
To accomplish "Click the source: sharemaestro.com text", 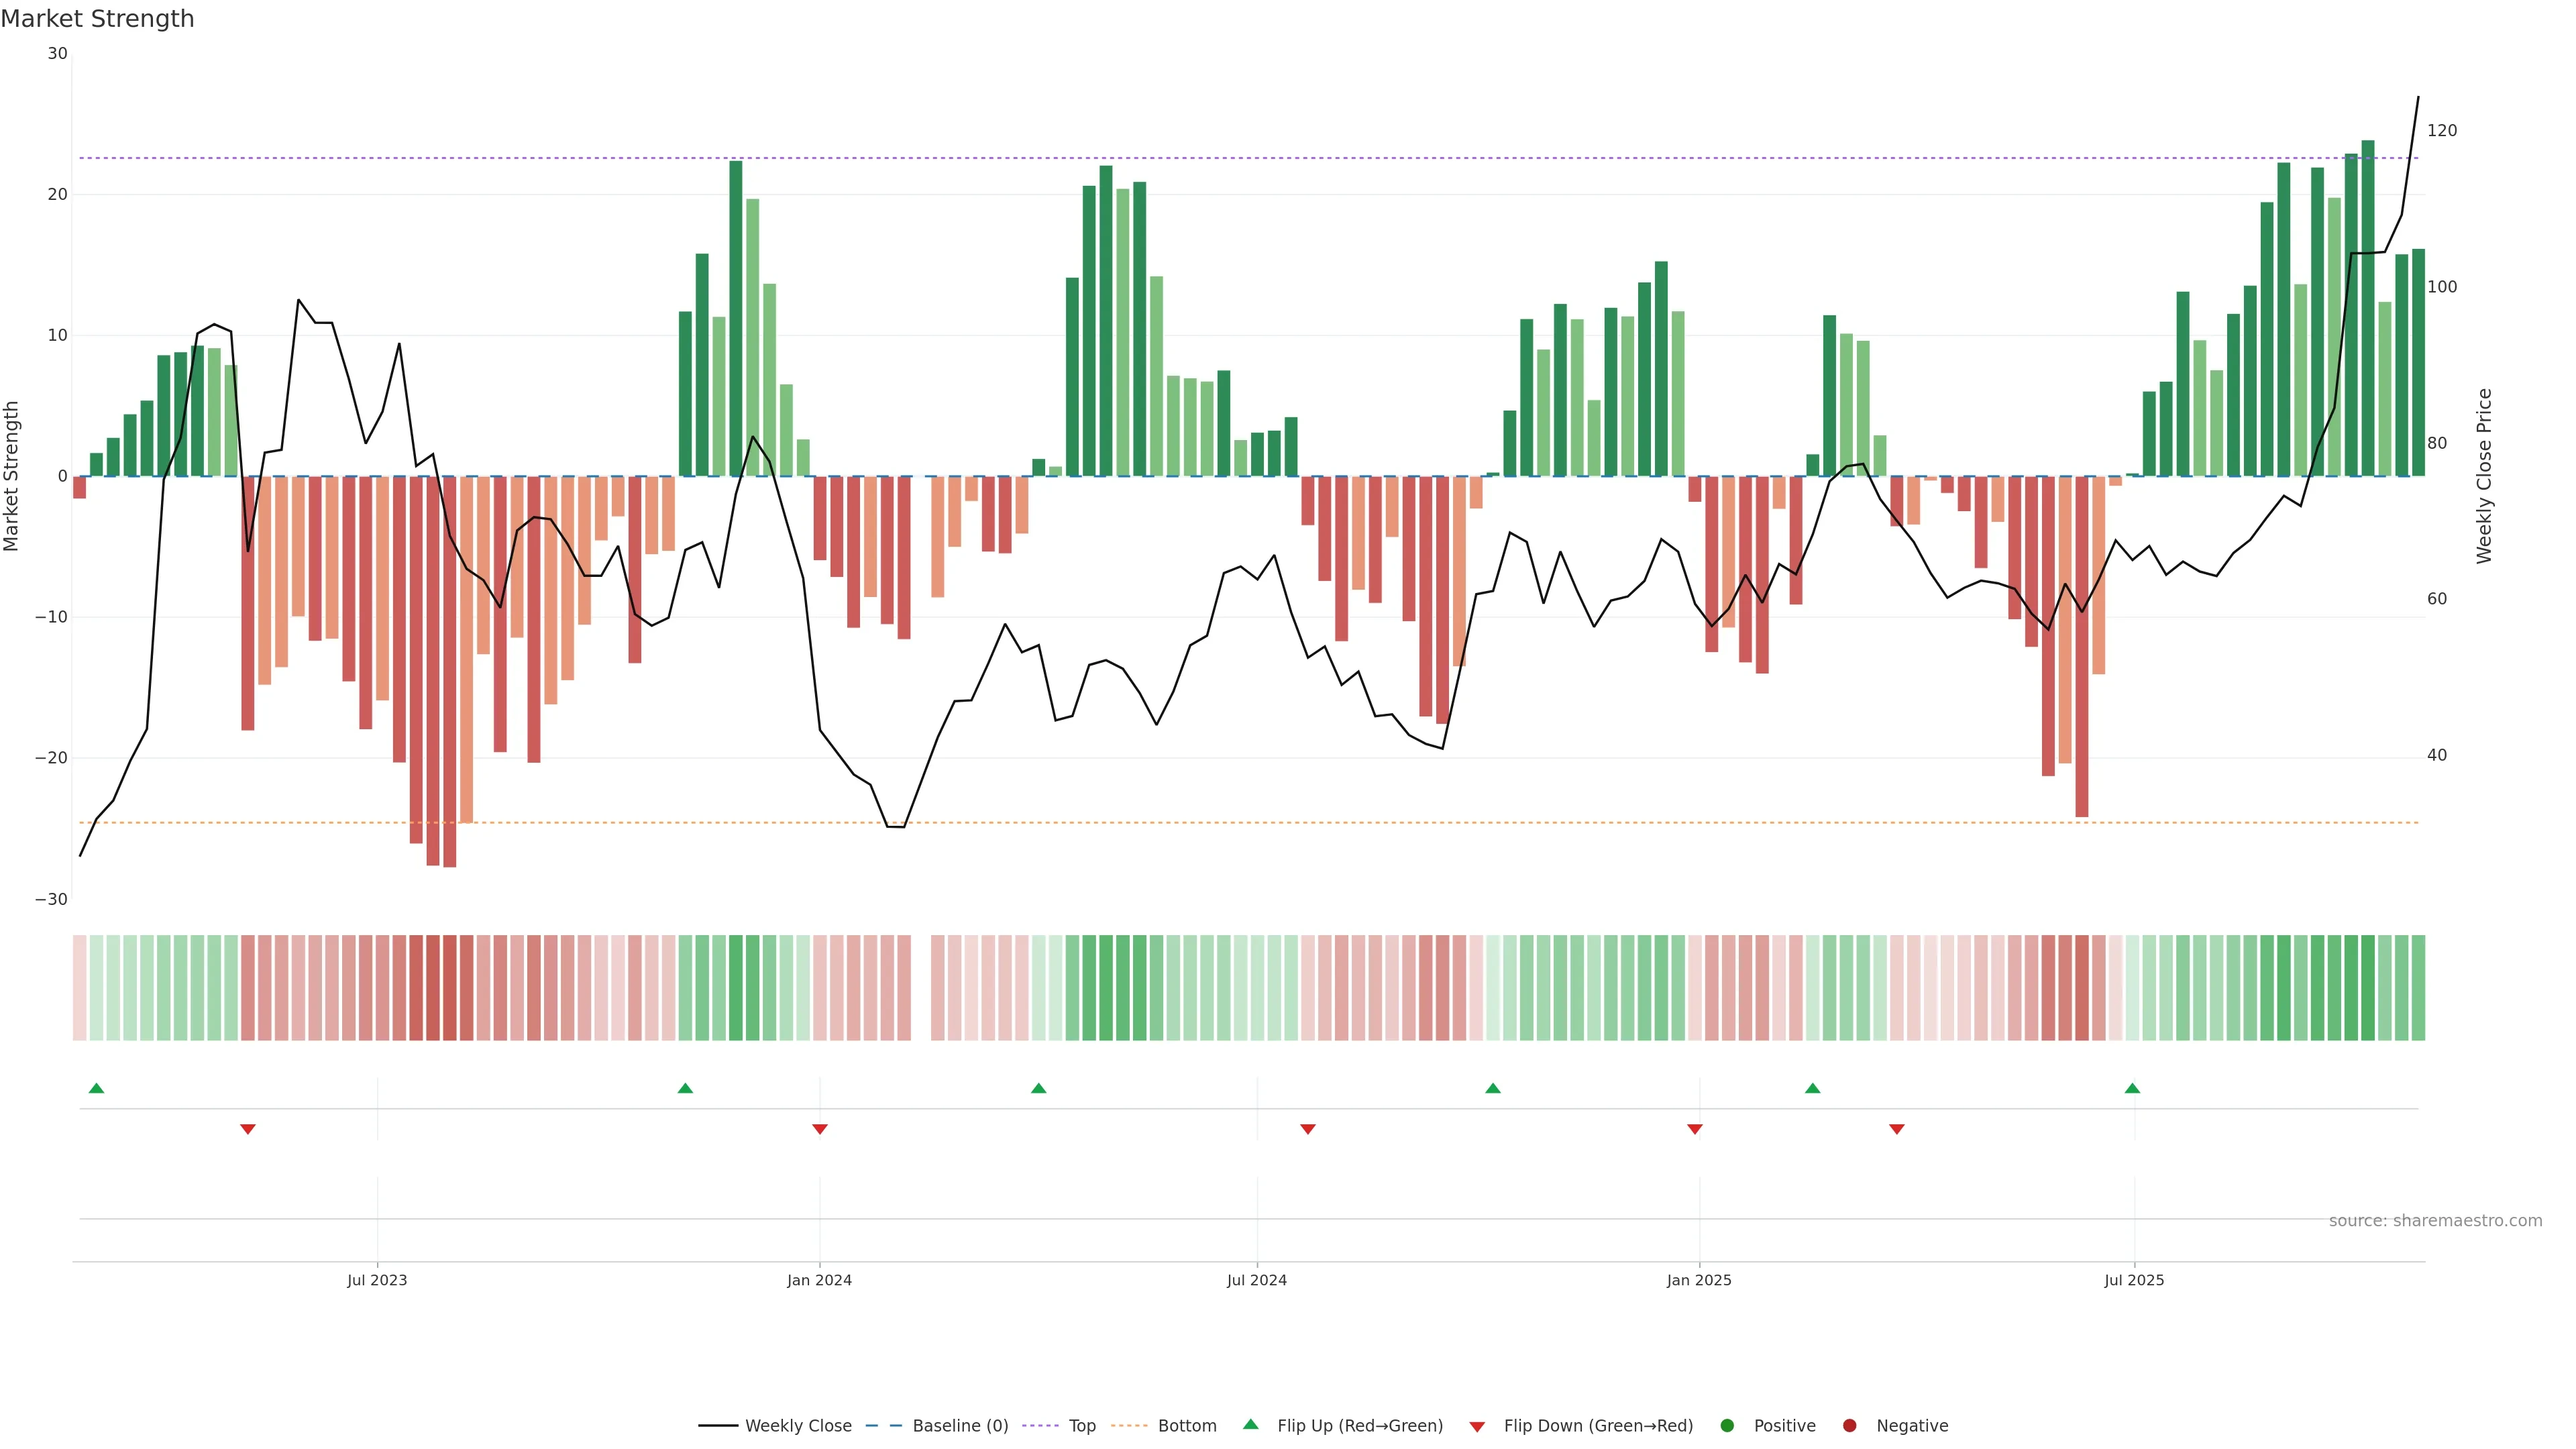I will (x=2435, y=1221).
